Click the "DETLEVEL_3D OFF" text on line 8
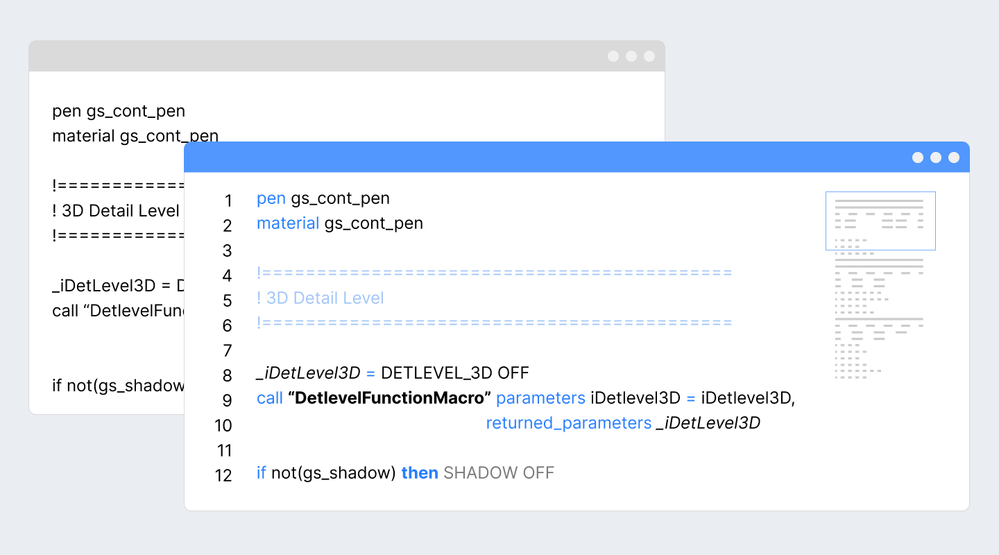Image resolution: width=999 pixels, height=555 pixels. pyautogui.click(x=454, y=373)
